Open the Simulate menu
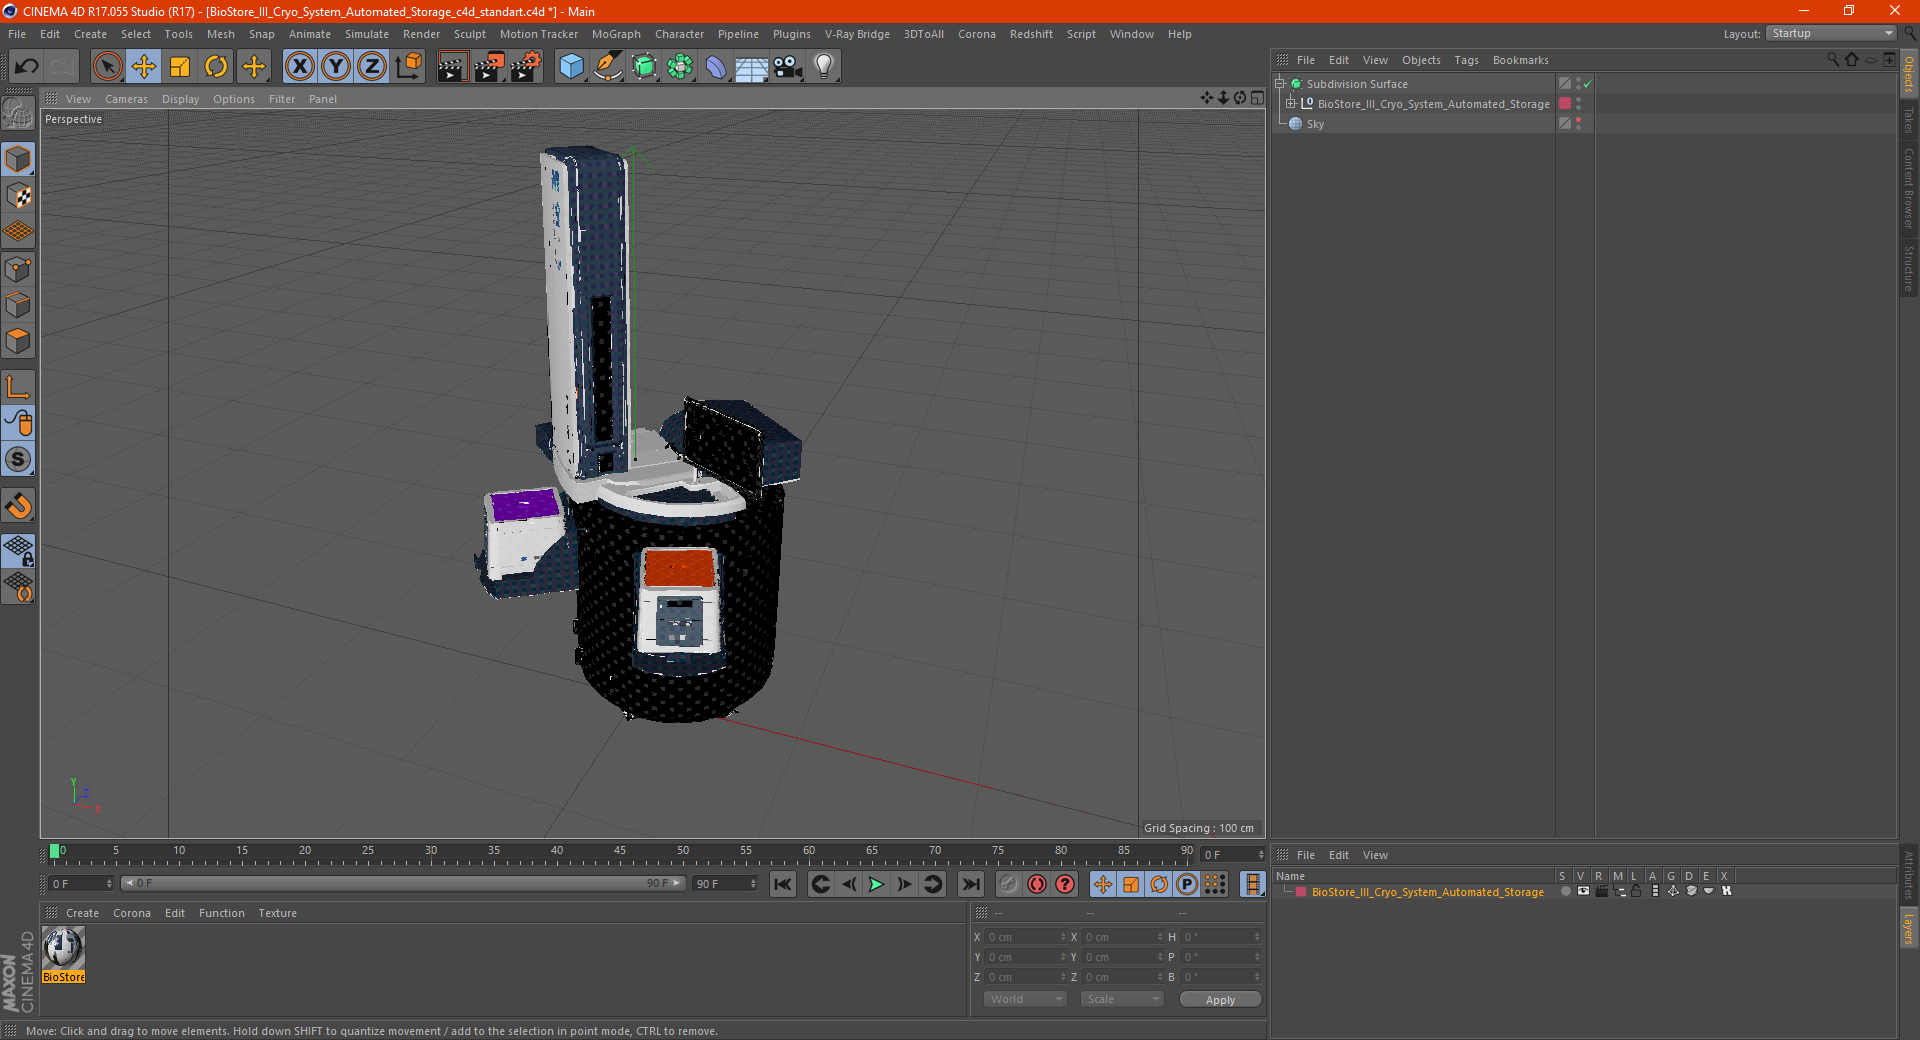 [x=367, y=34]
